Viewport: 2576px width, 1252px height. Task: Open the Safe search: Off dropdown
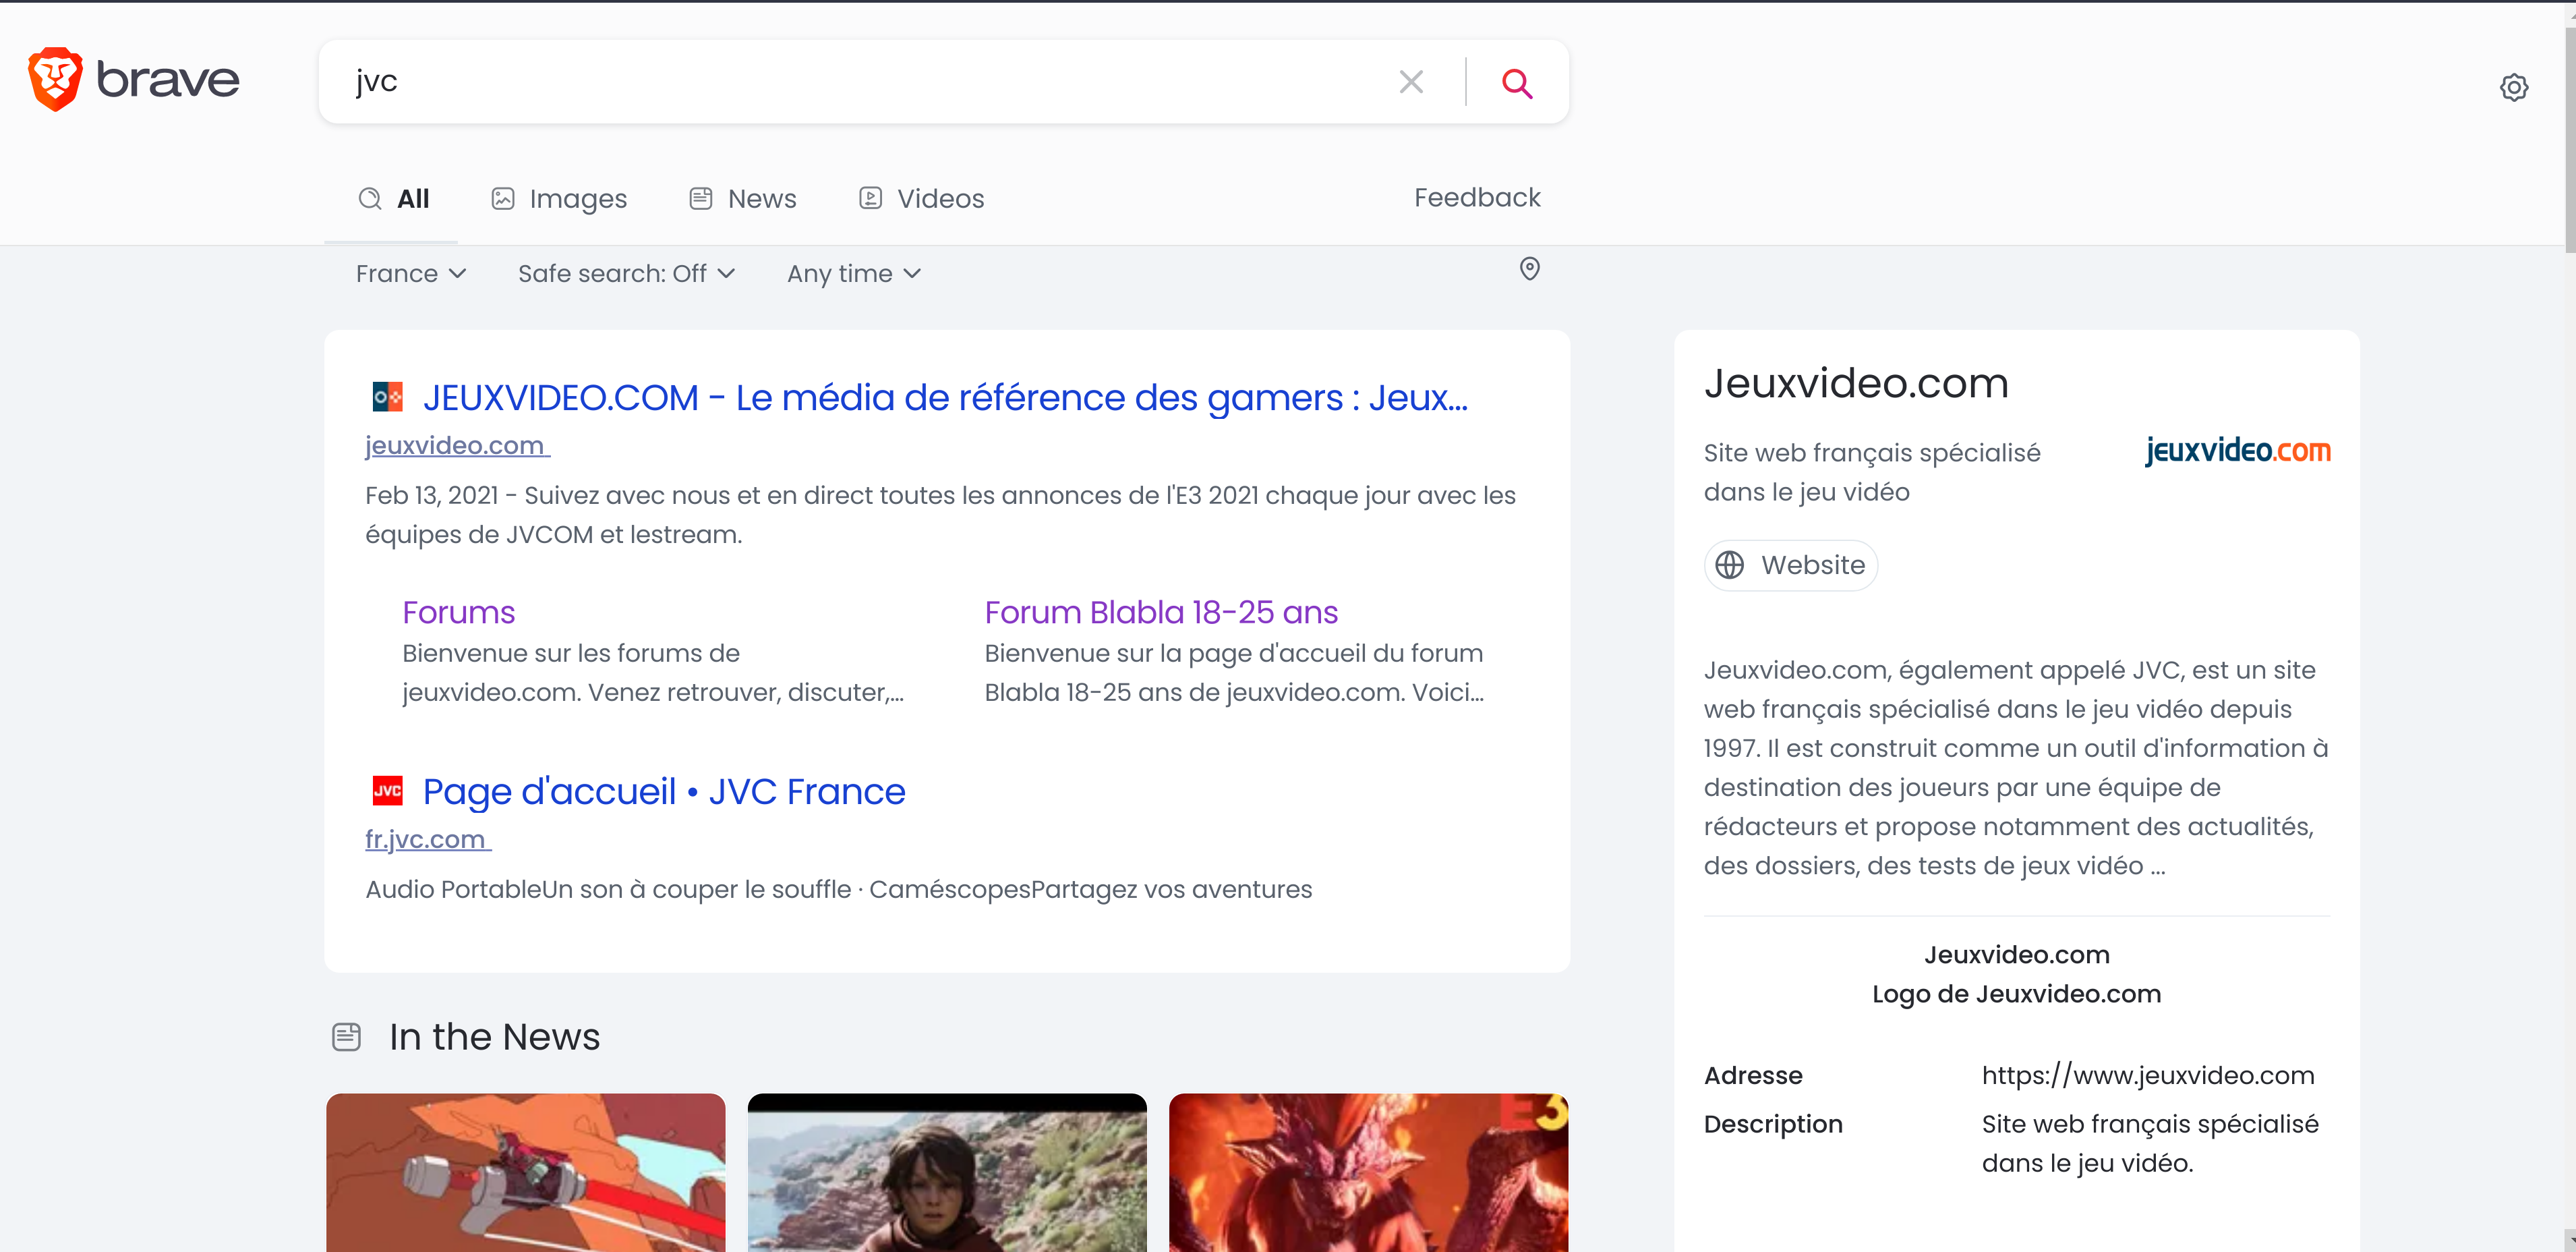626,274
